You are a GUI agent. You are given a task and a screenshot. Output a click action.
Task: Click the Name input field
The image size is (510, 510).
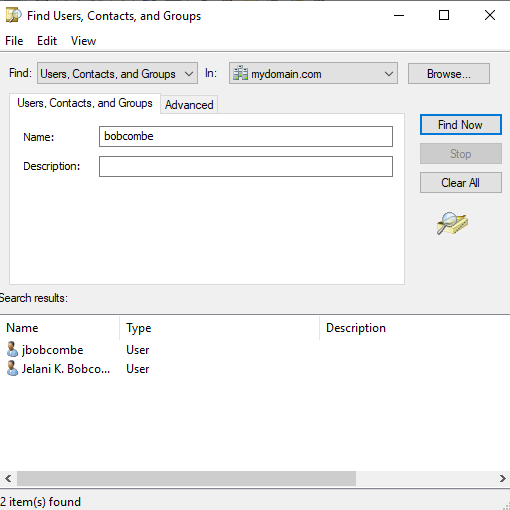pyautogui.click(x=246, y=136)
